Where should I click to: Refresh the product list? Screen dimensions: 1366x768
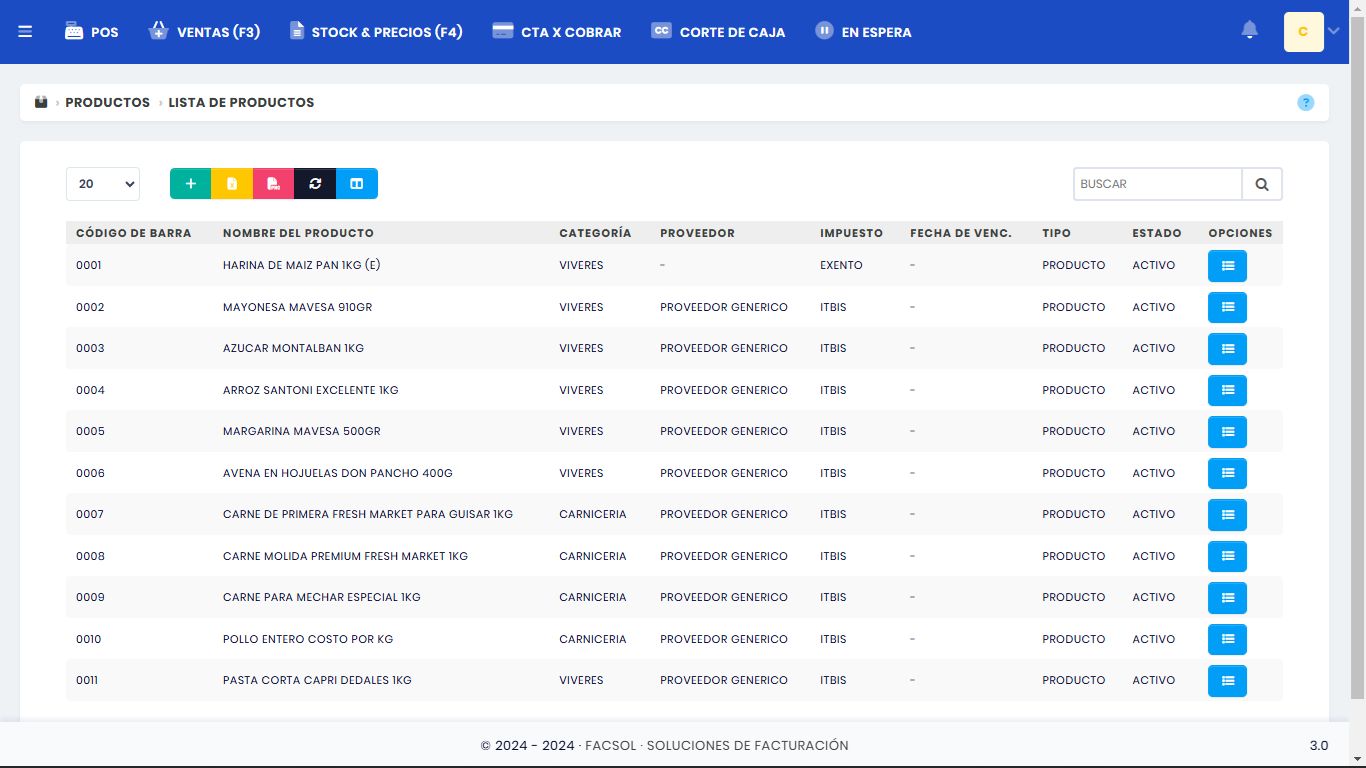pos(315,184)
